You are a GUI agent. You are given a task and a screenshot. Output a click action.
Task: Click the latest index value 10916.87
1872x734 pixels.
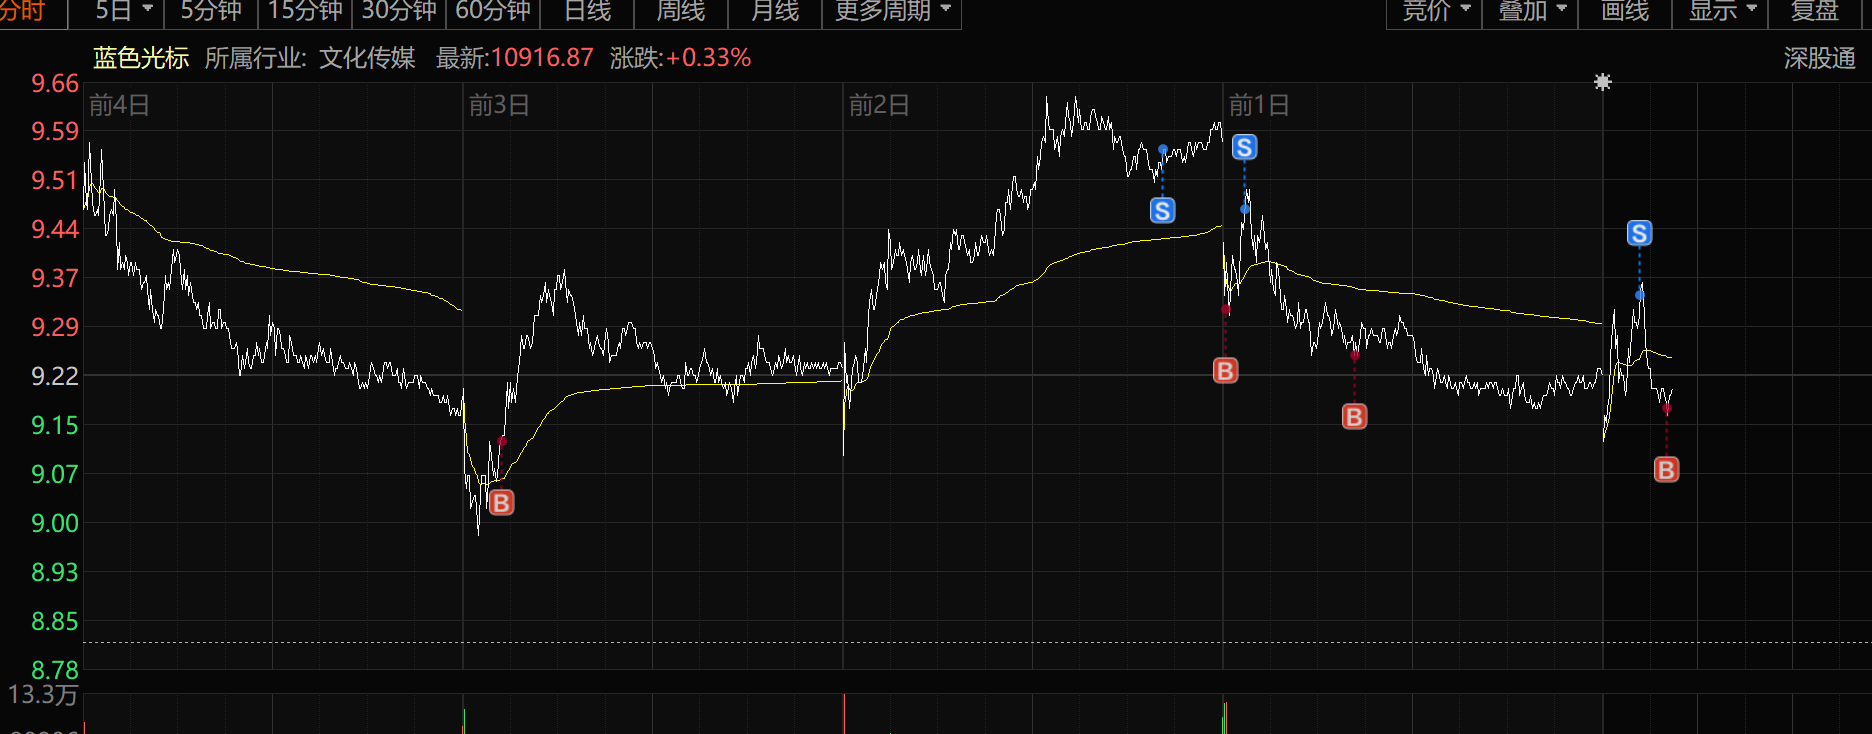(542, 58)
